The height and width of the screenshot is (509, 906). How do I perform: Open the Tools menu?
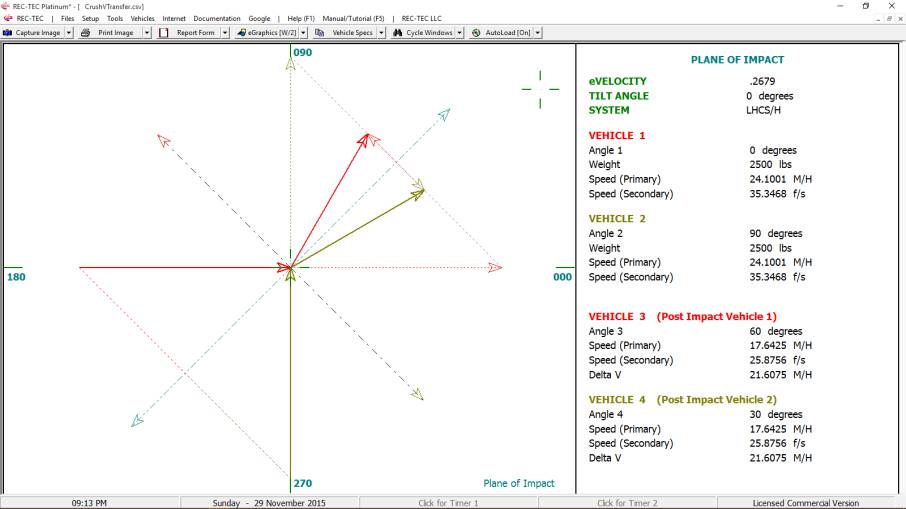[115, 18]
